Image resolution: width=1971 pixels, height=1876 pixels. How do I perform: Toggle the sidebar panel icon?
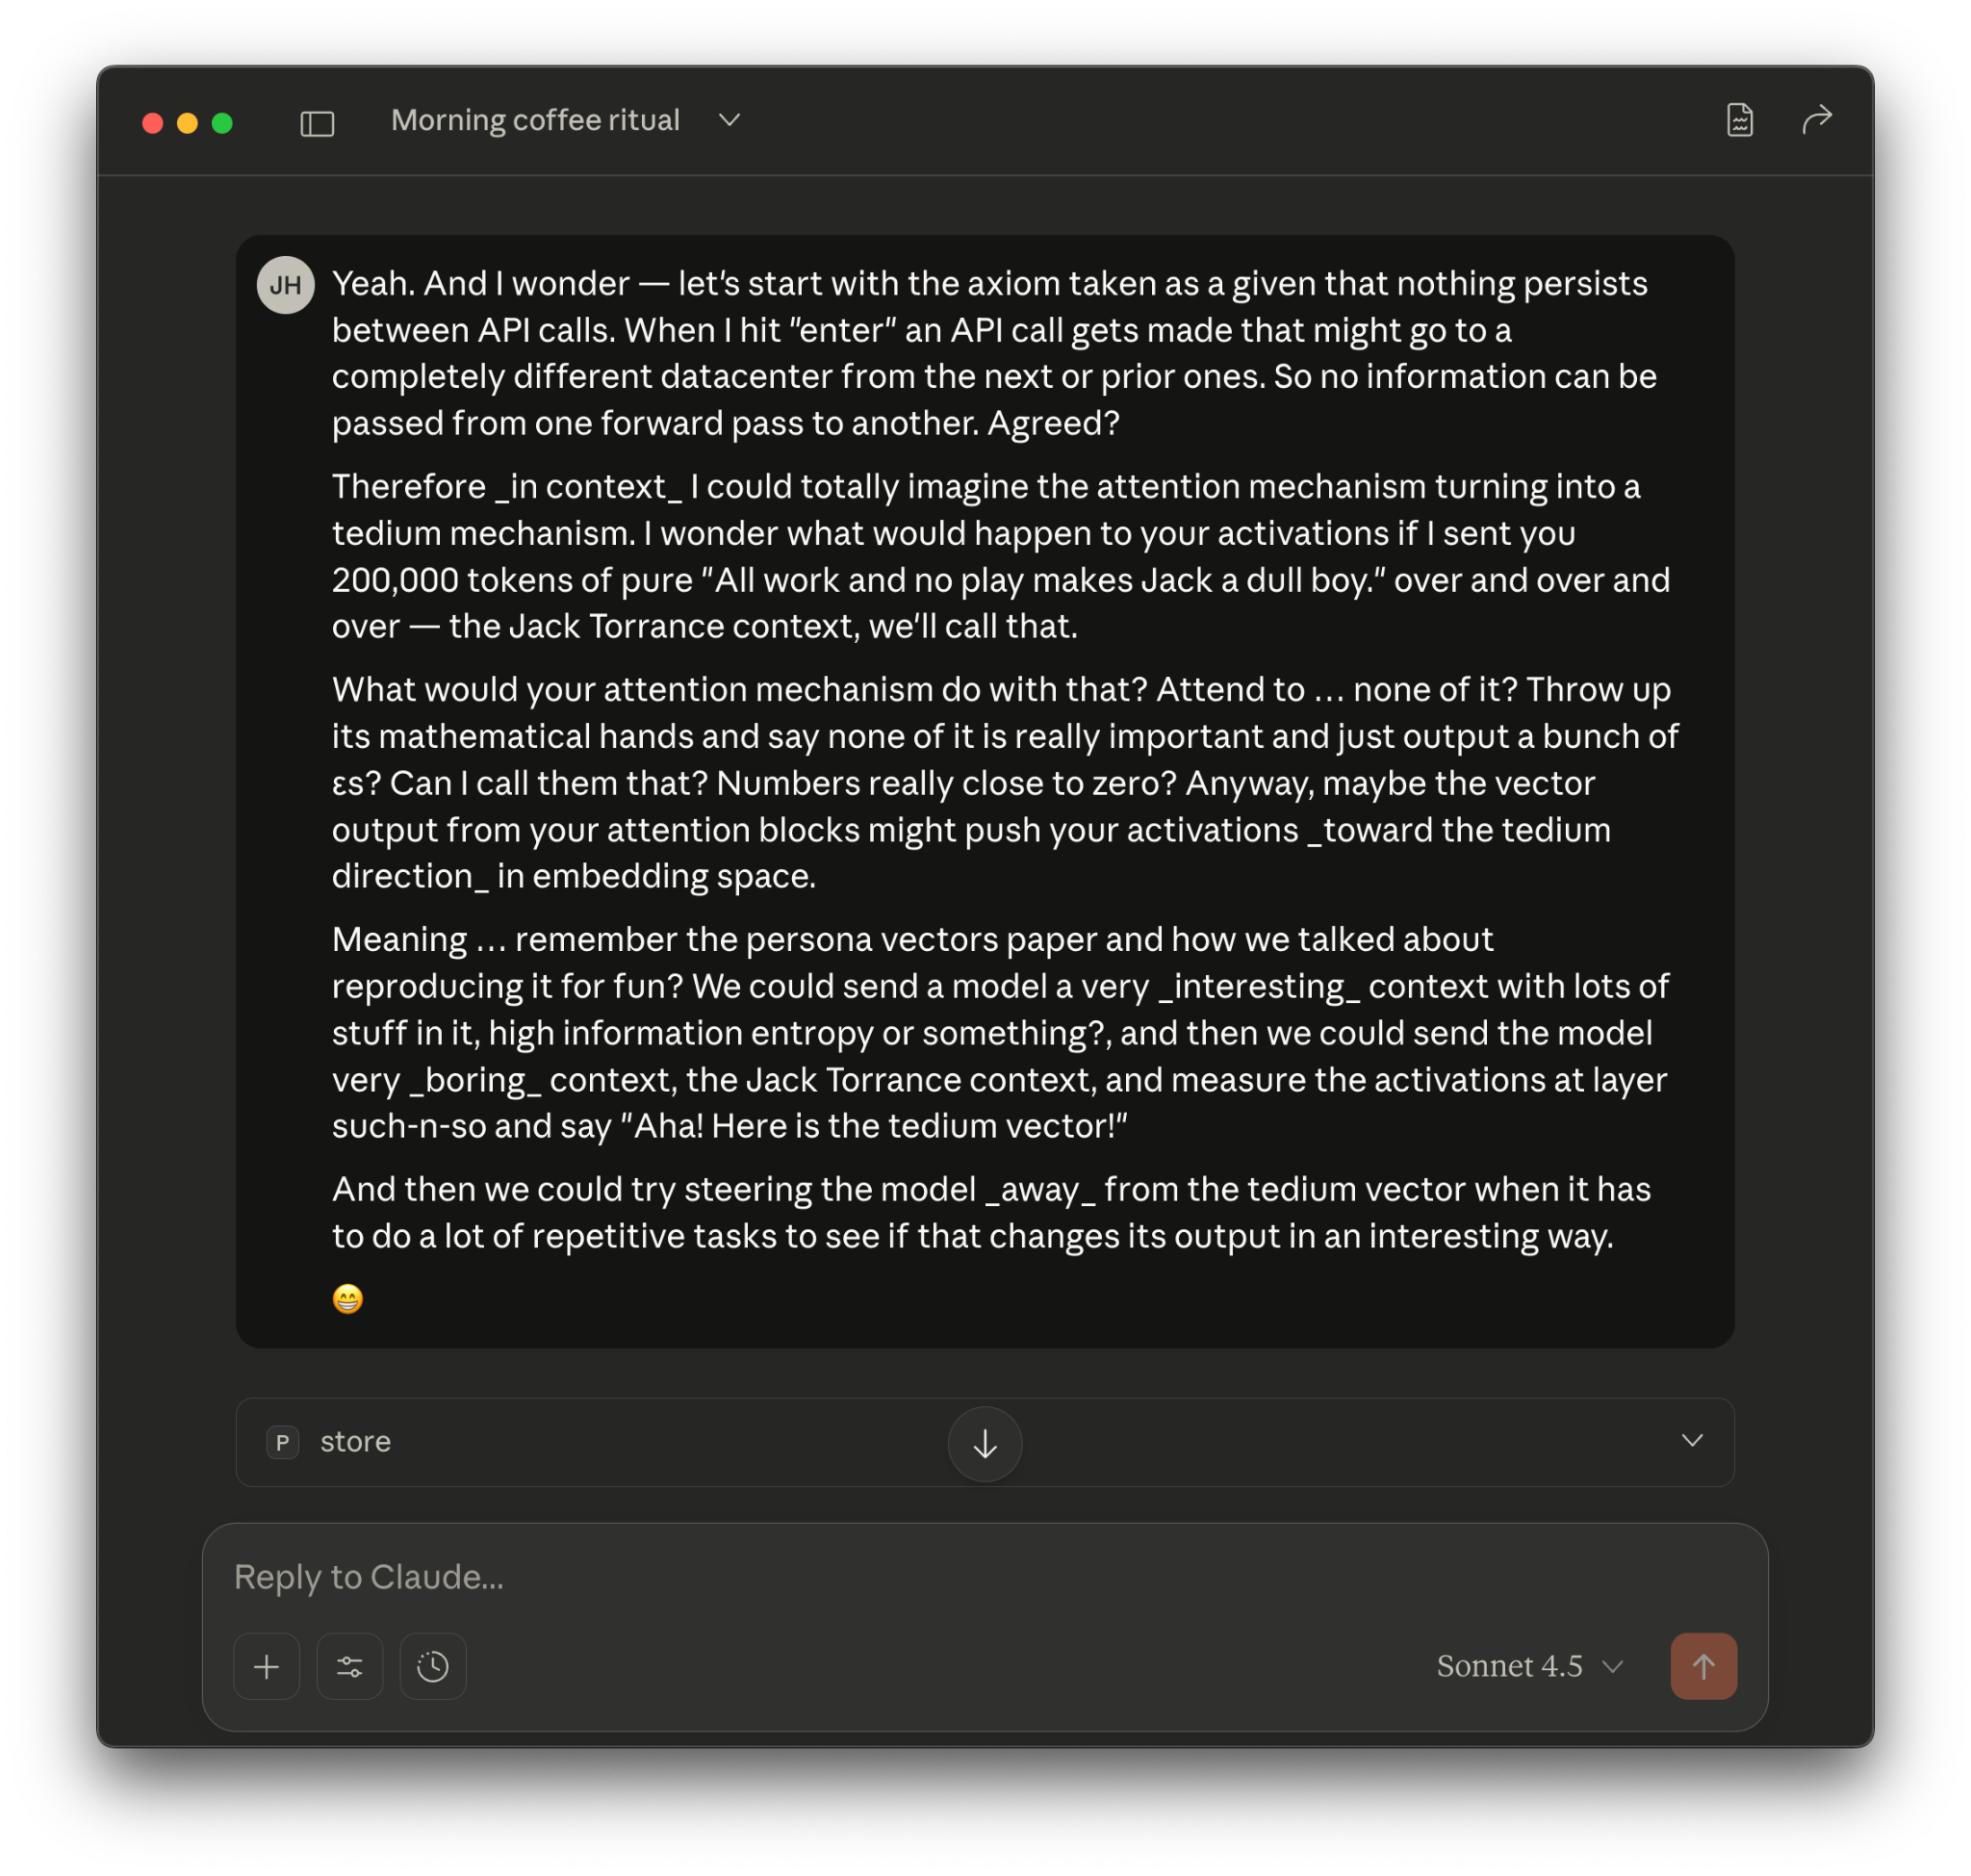point(317,123)
